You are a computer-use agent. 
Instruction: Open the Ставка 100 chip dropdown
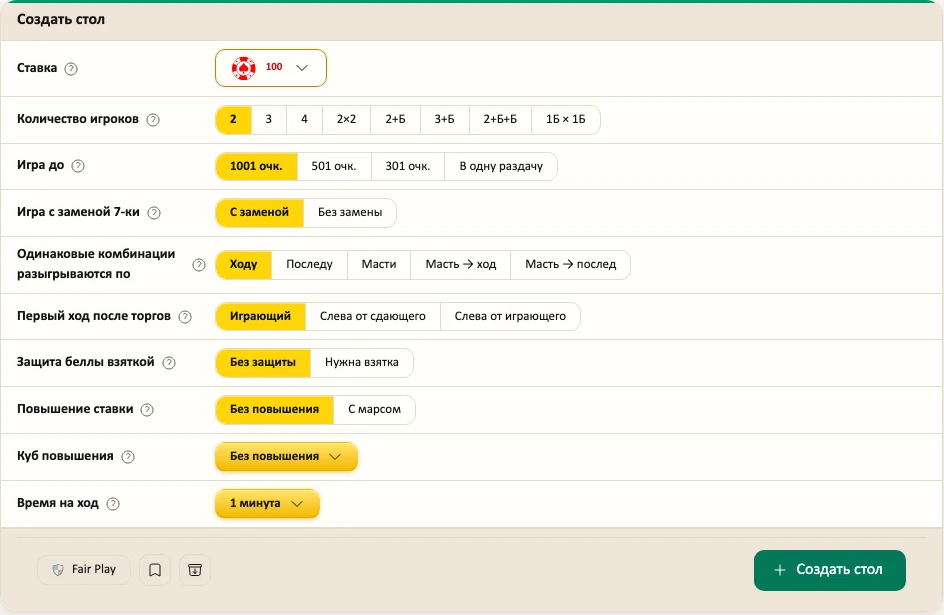click(x=271, y=68)
